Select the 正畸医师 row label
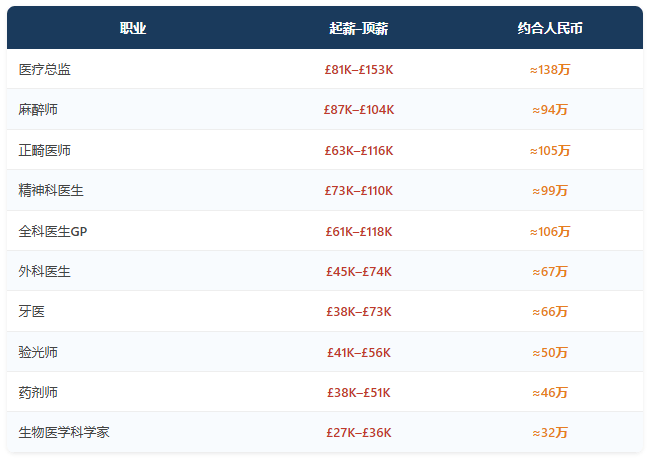651x460 pixels. 44,150
